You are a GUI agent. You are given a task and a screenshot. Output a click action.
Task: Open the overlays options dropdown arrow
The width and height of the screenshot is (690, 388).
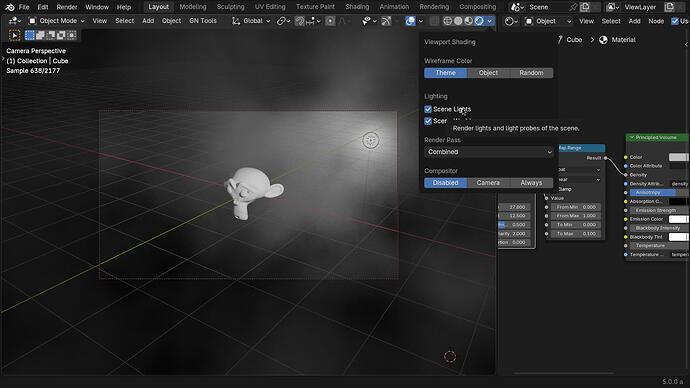[421, 21]
